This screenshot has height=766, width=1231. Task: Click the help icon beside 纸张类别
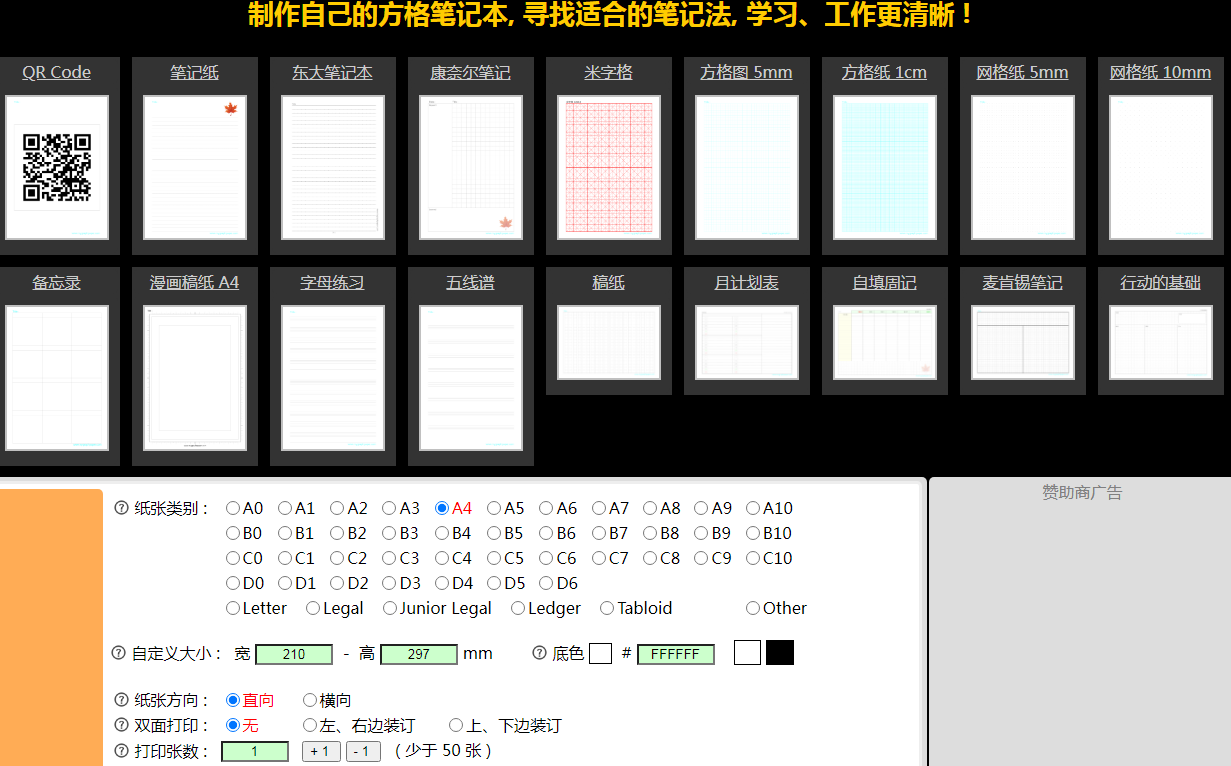[122, 508]
